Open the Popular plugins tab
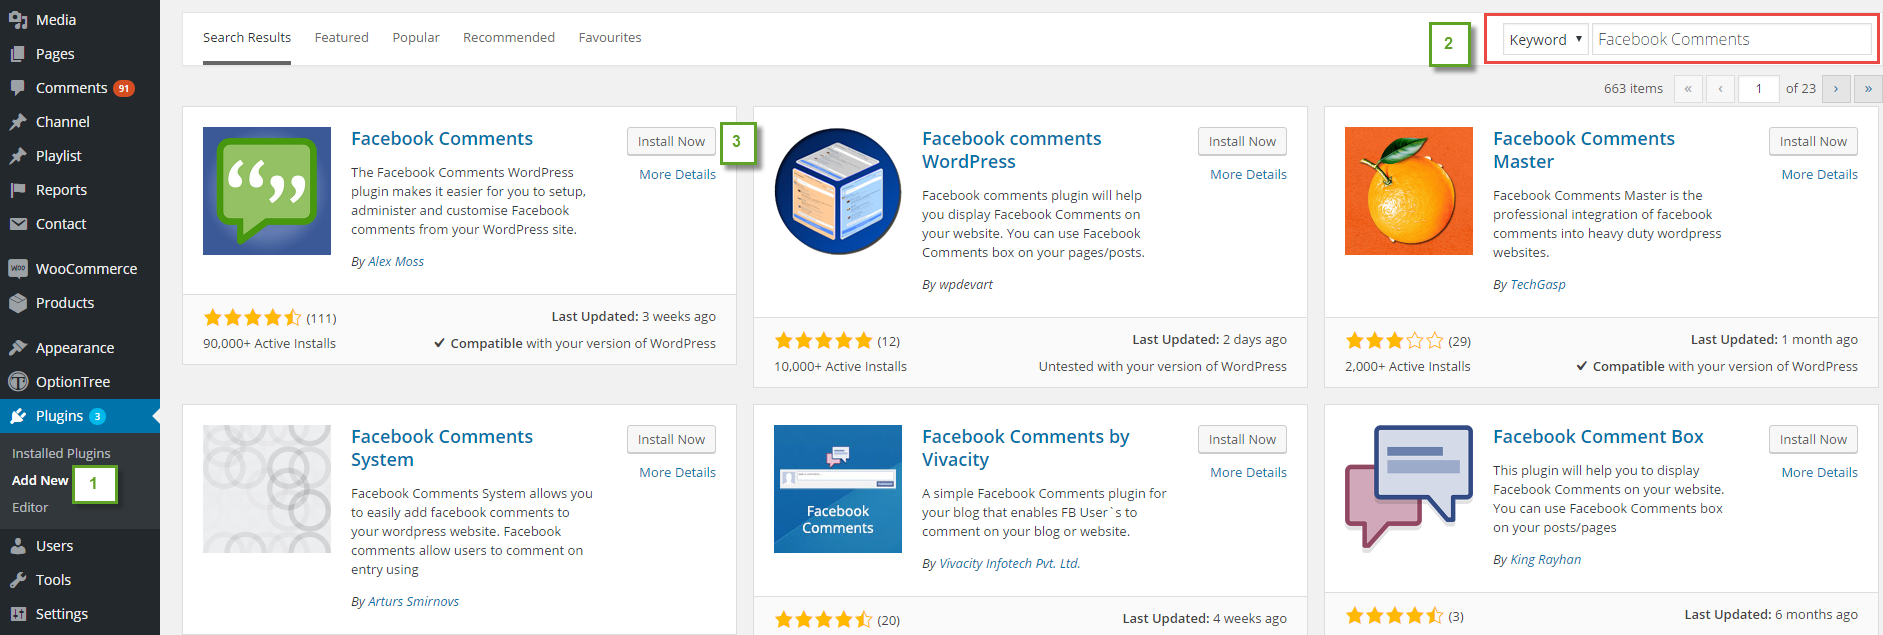Screen dimensions: 1883x635 pos(416,38)
